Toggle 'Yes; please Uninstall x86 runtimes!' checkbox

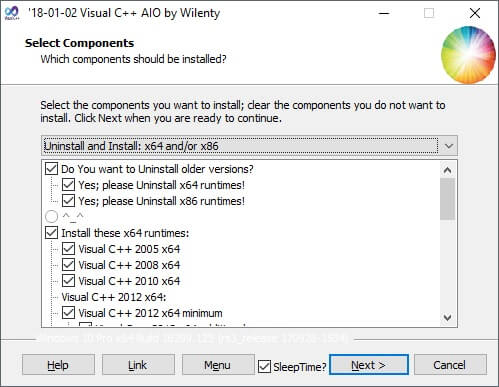[68, 201]
